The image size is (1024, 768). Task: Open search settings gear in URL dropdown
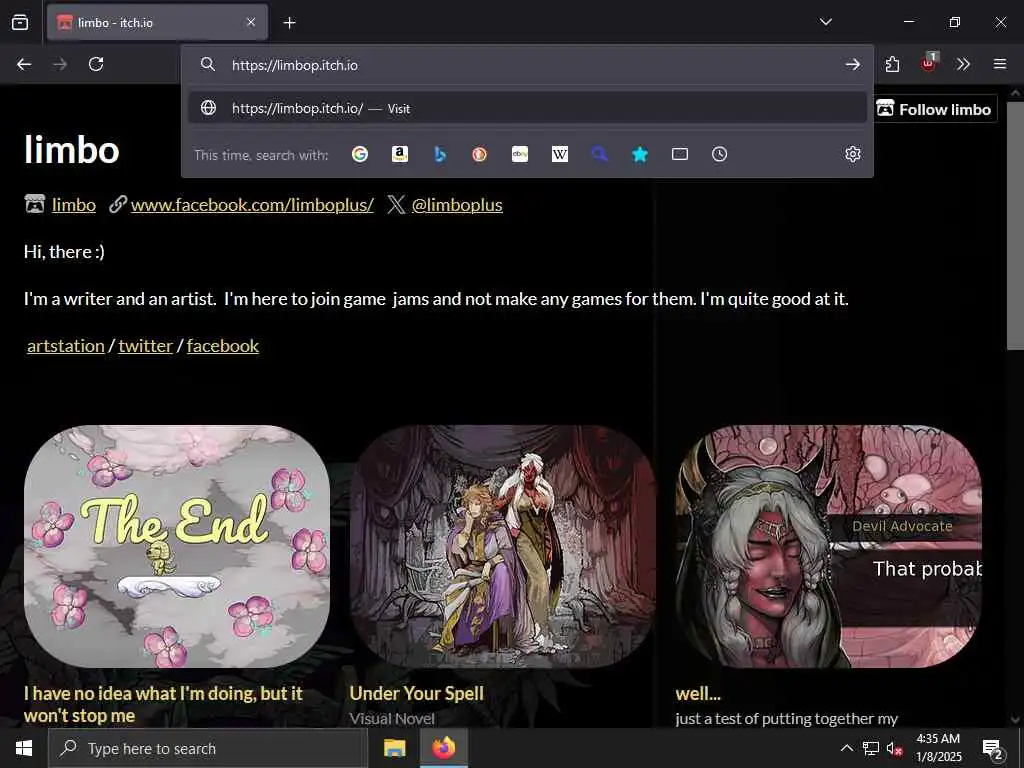(852, 154)
